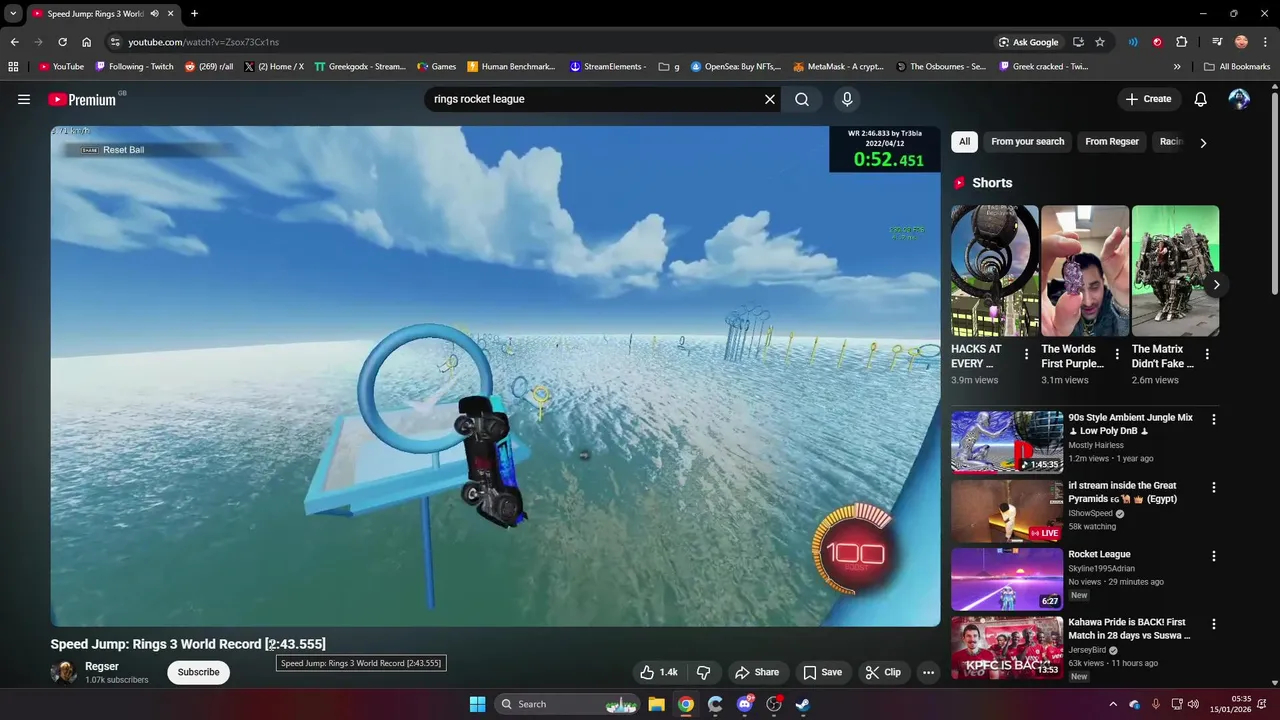The height and width of the screenshot is (720, 1280).
Task: Open the Regser channel avatar
Action: [x=64, y=672]
